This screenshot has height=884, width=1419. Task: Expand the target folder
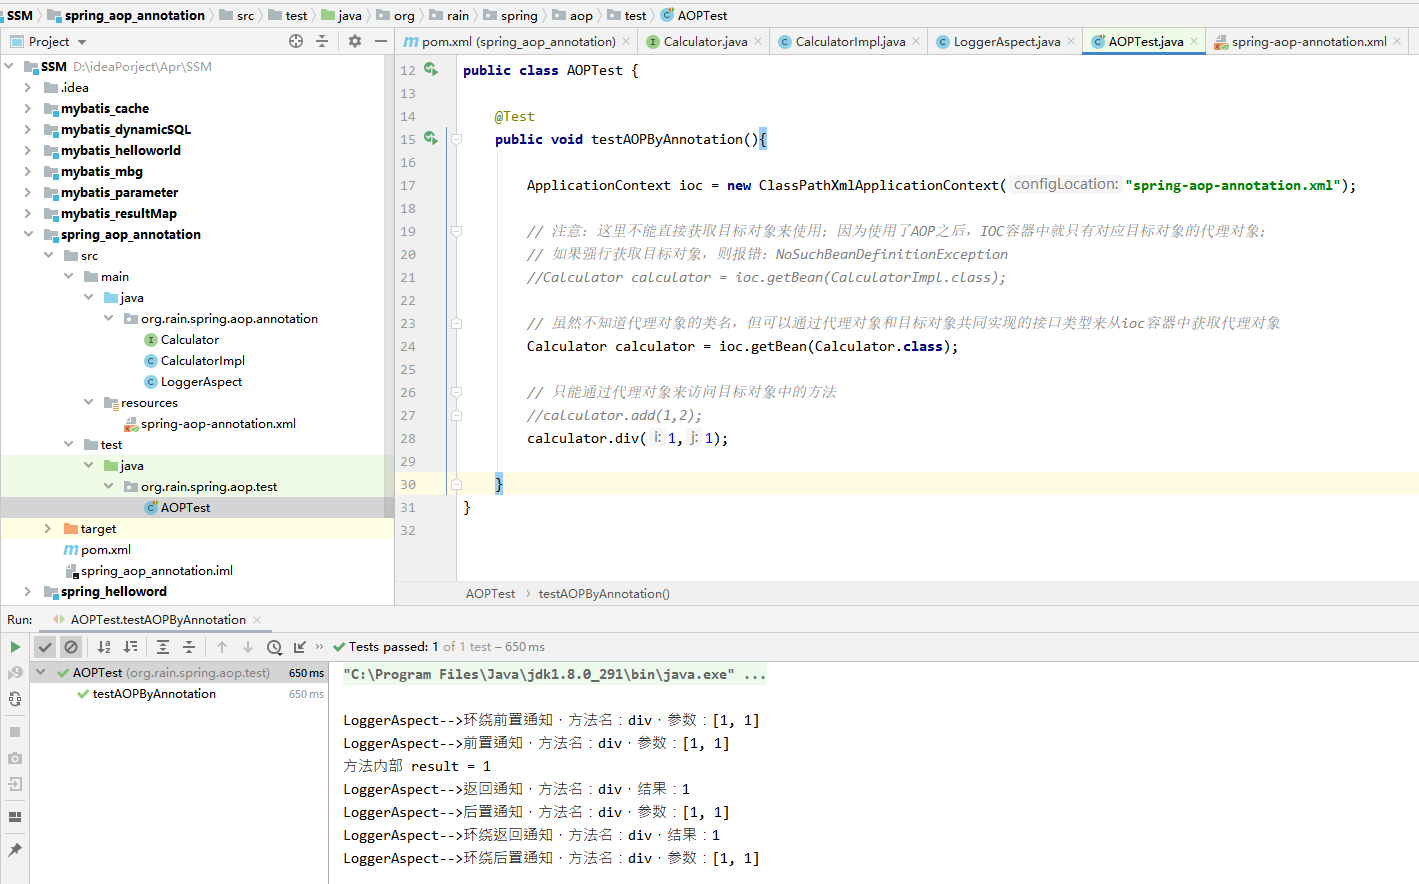click(48, 528)
